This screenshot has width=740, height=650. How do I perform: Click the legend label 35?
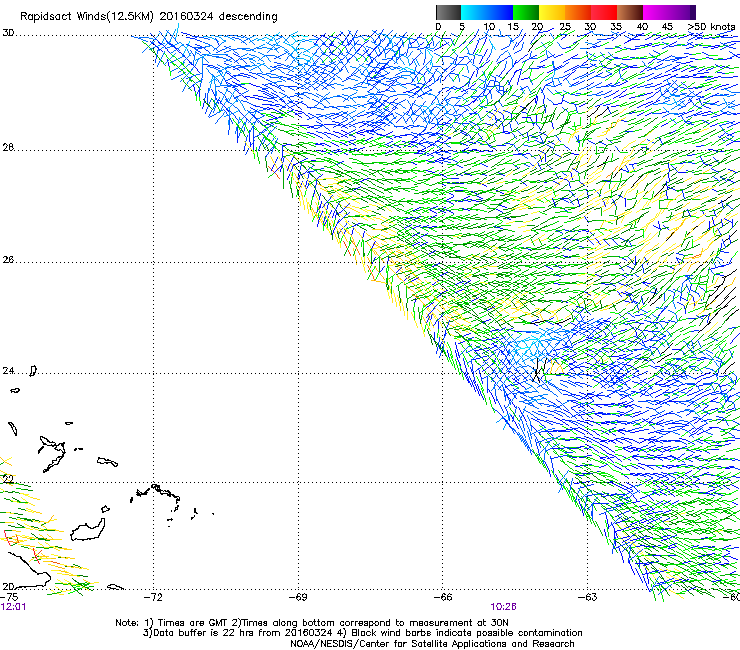tap(616, 27)
